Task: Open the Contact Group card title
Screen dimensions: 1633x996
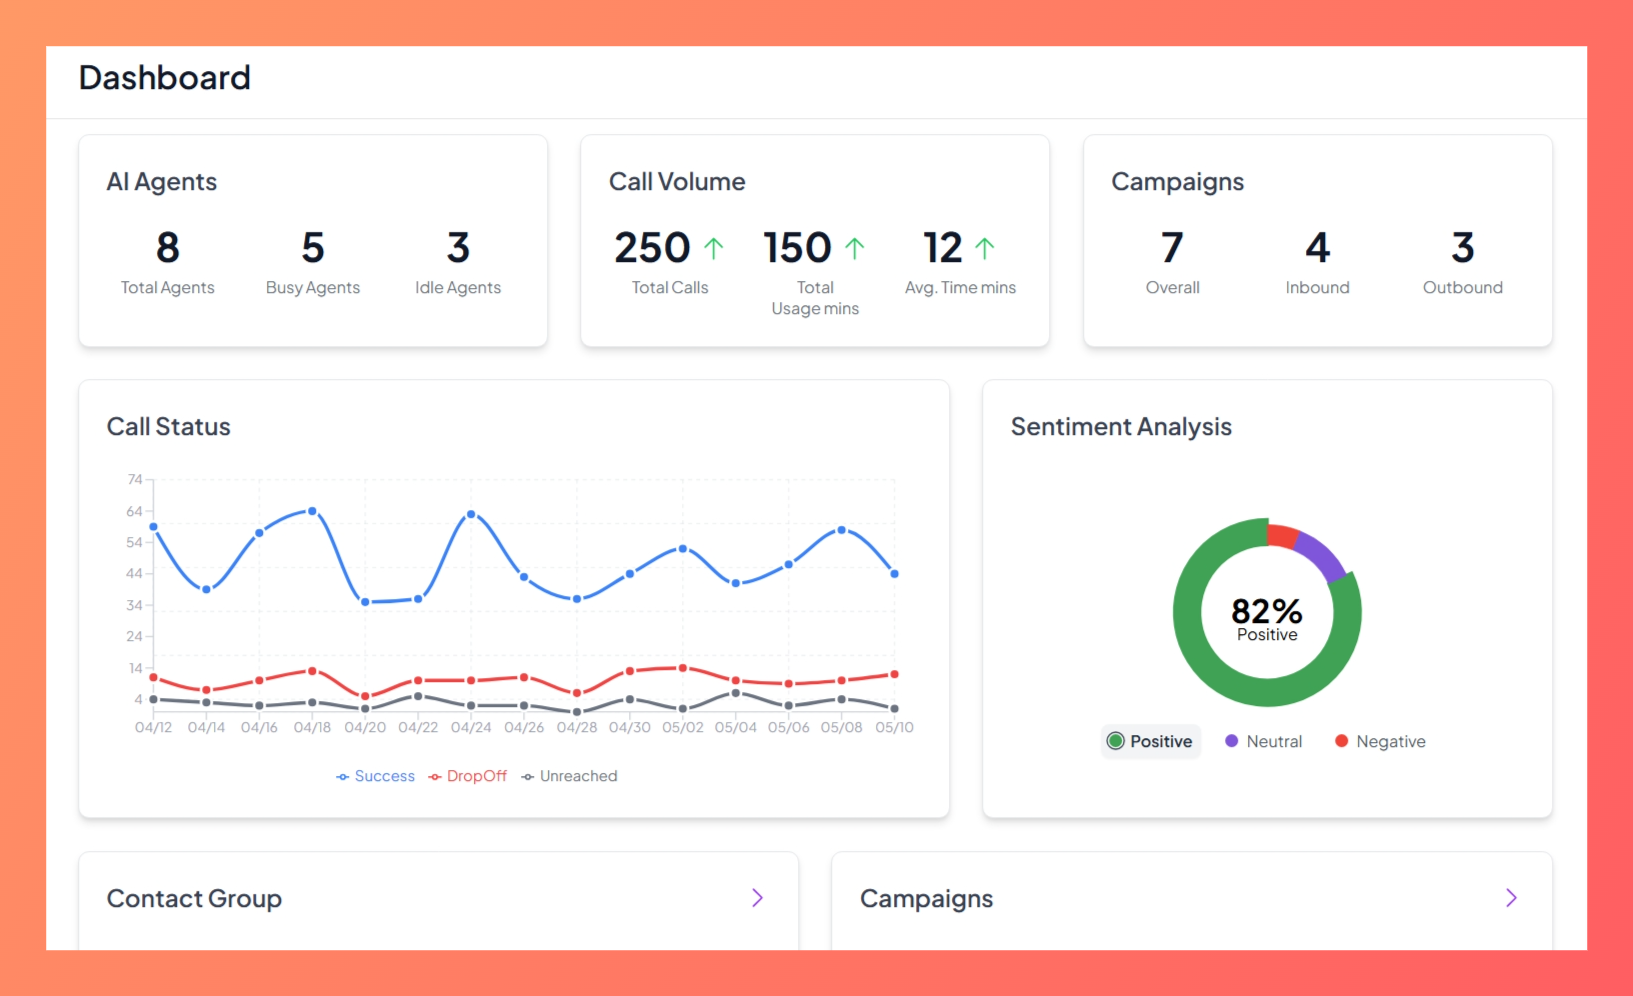Action: (194, 899)
